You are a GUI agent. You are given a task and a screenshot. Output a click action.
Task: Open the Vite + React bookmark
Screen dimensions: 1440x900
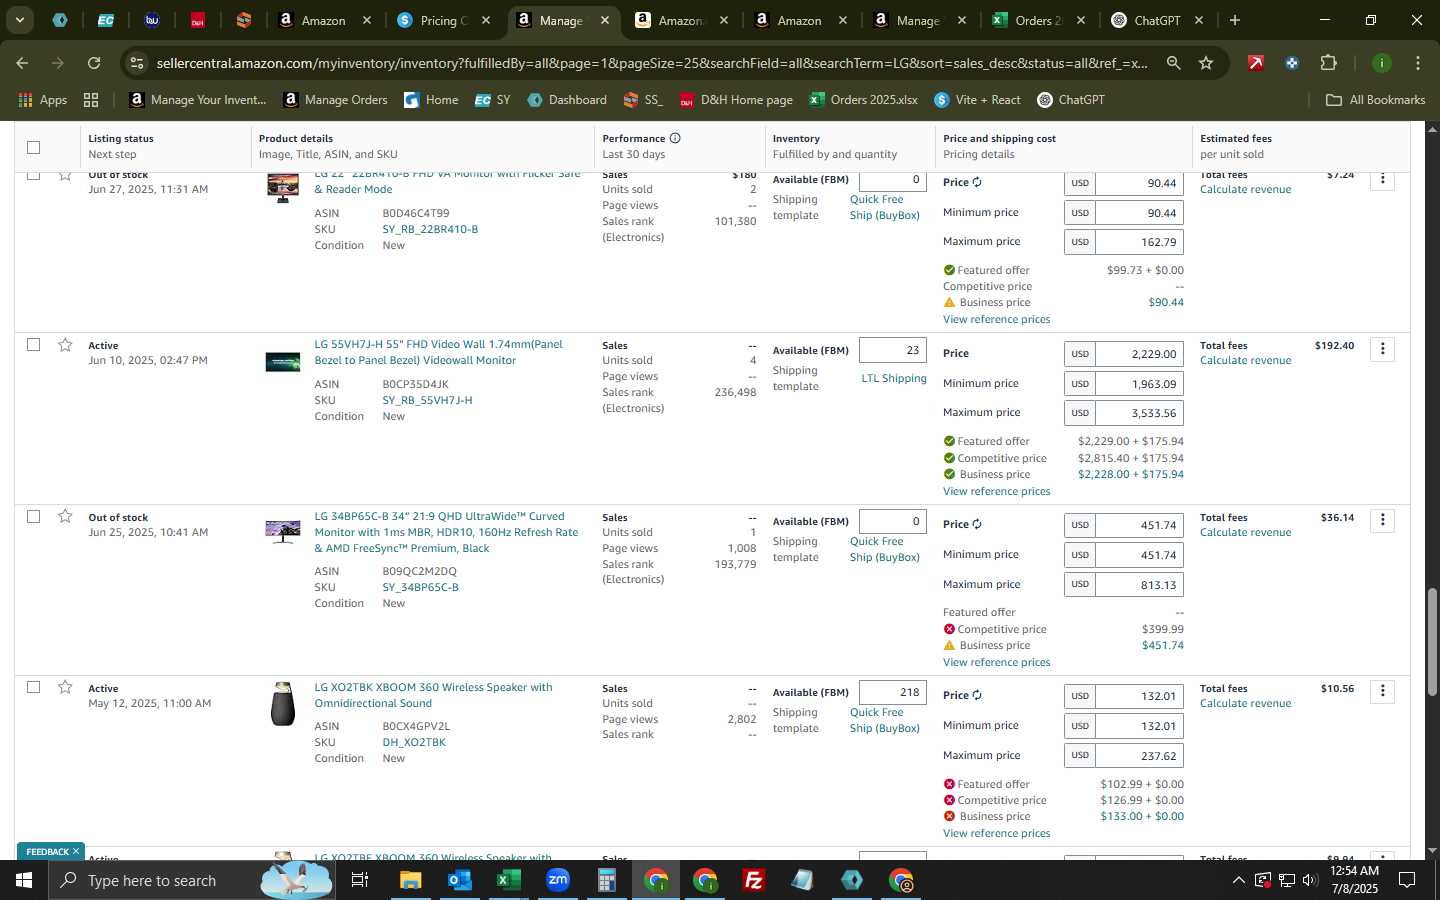click(977, 100)
